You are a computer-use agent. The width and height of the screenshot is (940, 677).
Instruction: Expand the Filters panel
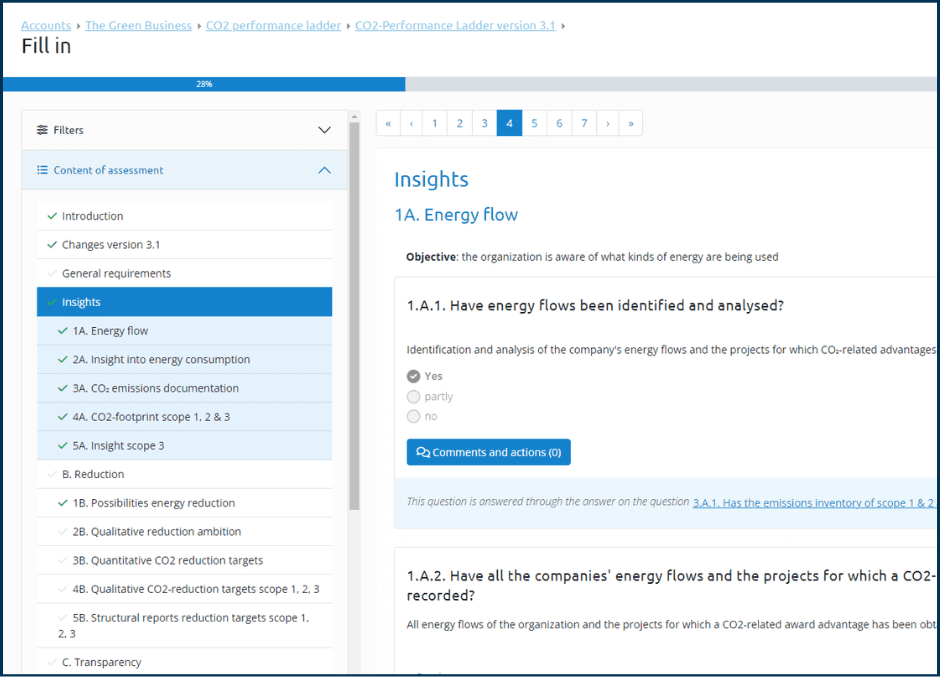click(x=324, y=129)
